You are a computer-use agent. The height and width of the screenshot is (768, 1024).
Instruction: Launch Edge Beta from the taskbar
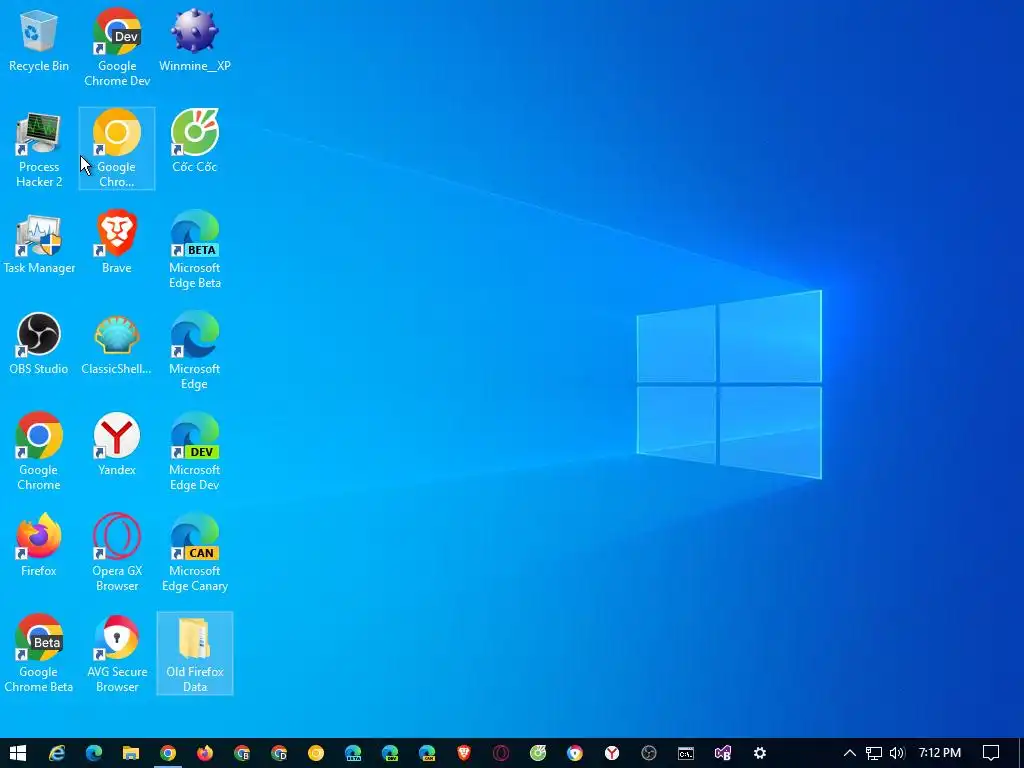click(353, 753)
